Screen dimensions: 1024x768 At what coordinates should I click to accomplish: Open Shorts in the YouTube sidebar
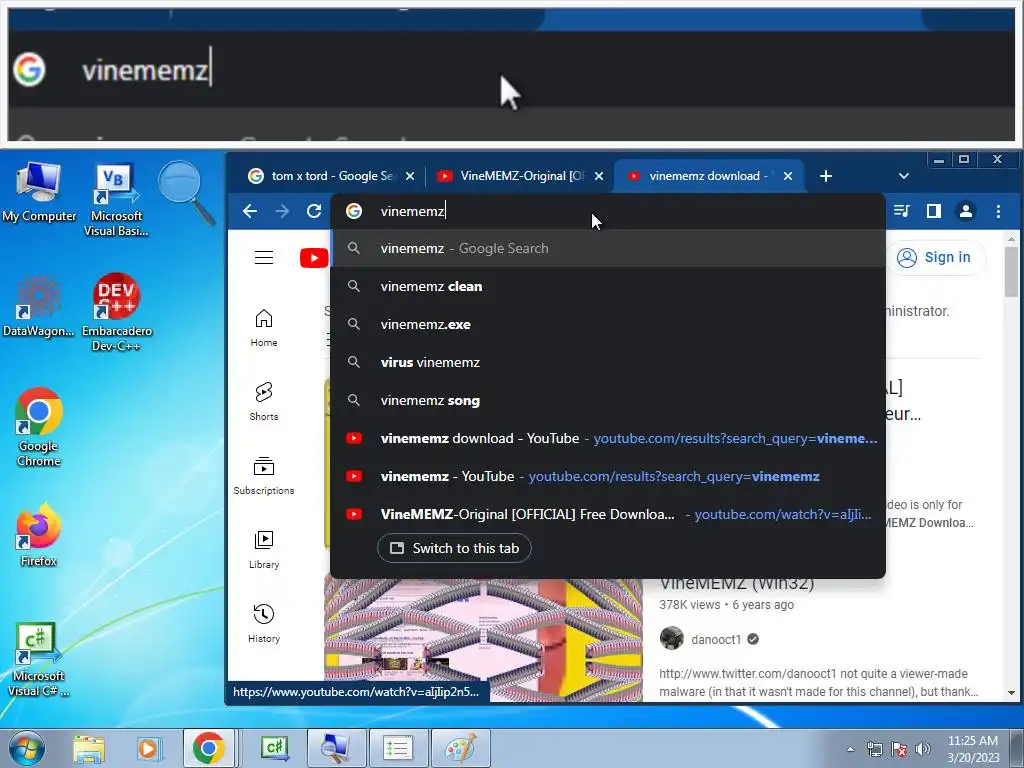coord(264,401)
